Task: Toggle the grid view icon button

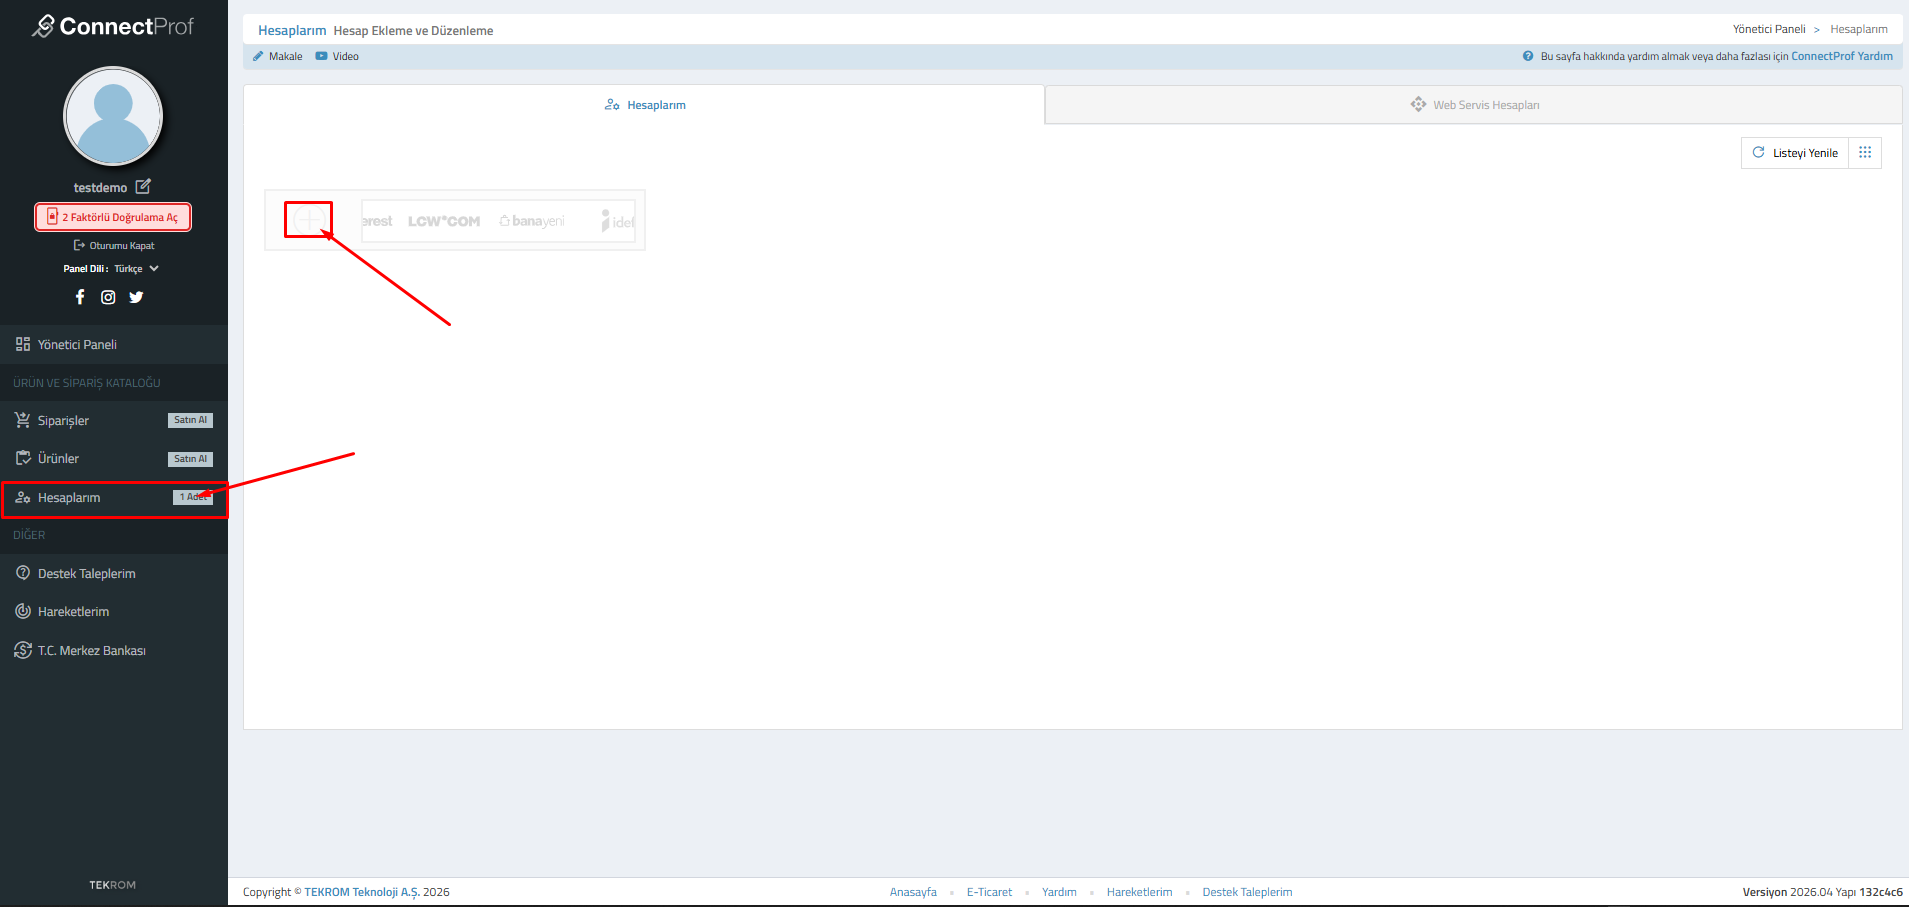Action: click(x=1865, y=153)
